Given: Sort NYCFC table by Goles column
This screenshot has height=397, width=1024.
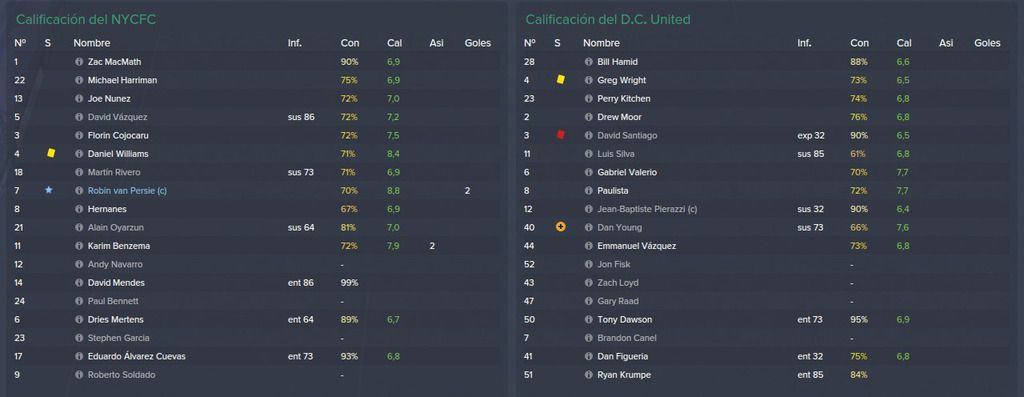Looking at the screenshot, I should [477, 43].
